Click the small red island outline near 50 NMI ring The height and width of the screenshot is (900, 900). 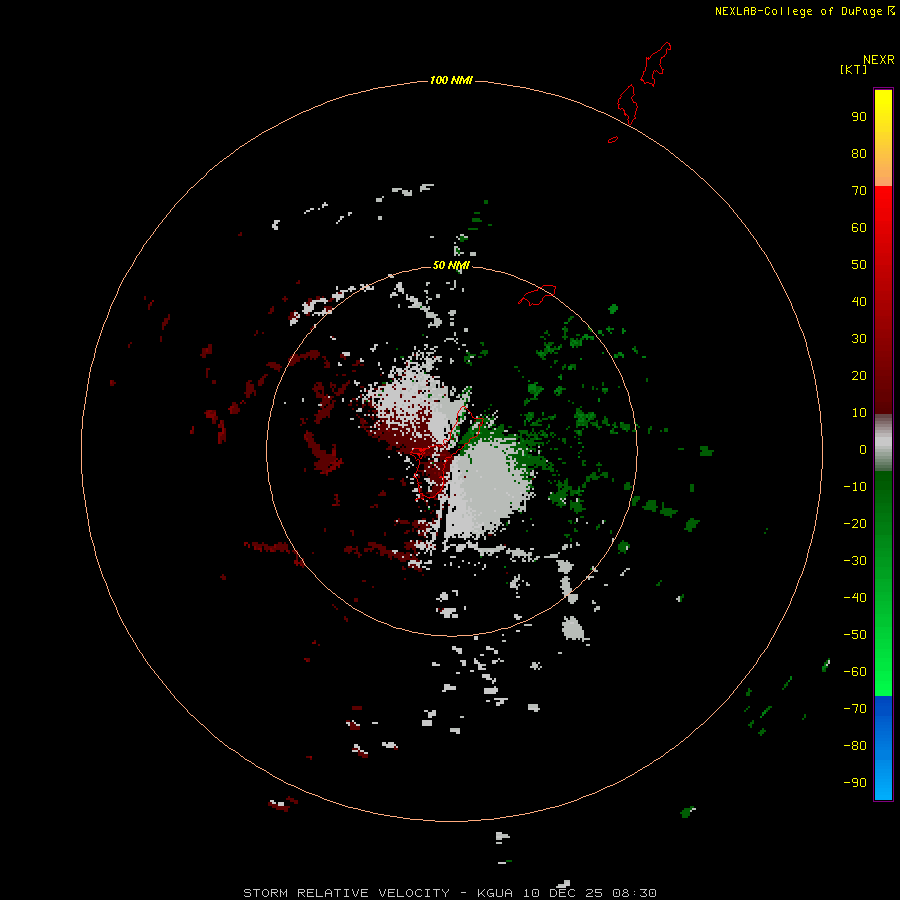[537, 295]
